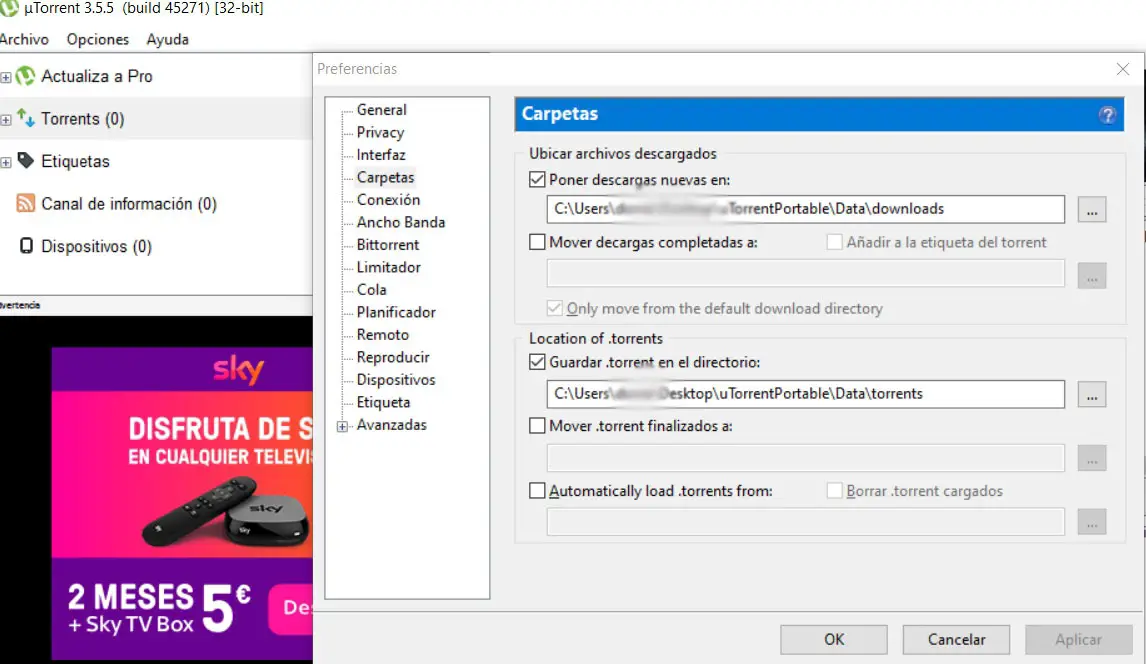
Task: Expand the Torrents (0) sidebar node
Action: (x=6, y=120)
